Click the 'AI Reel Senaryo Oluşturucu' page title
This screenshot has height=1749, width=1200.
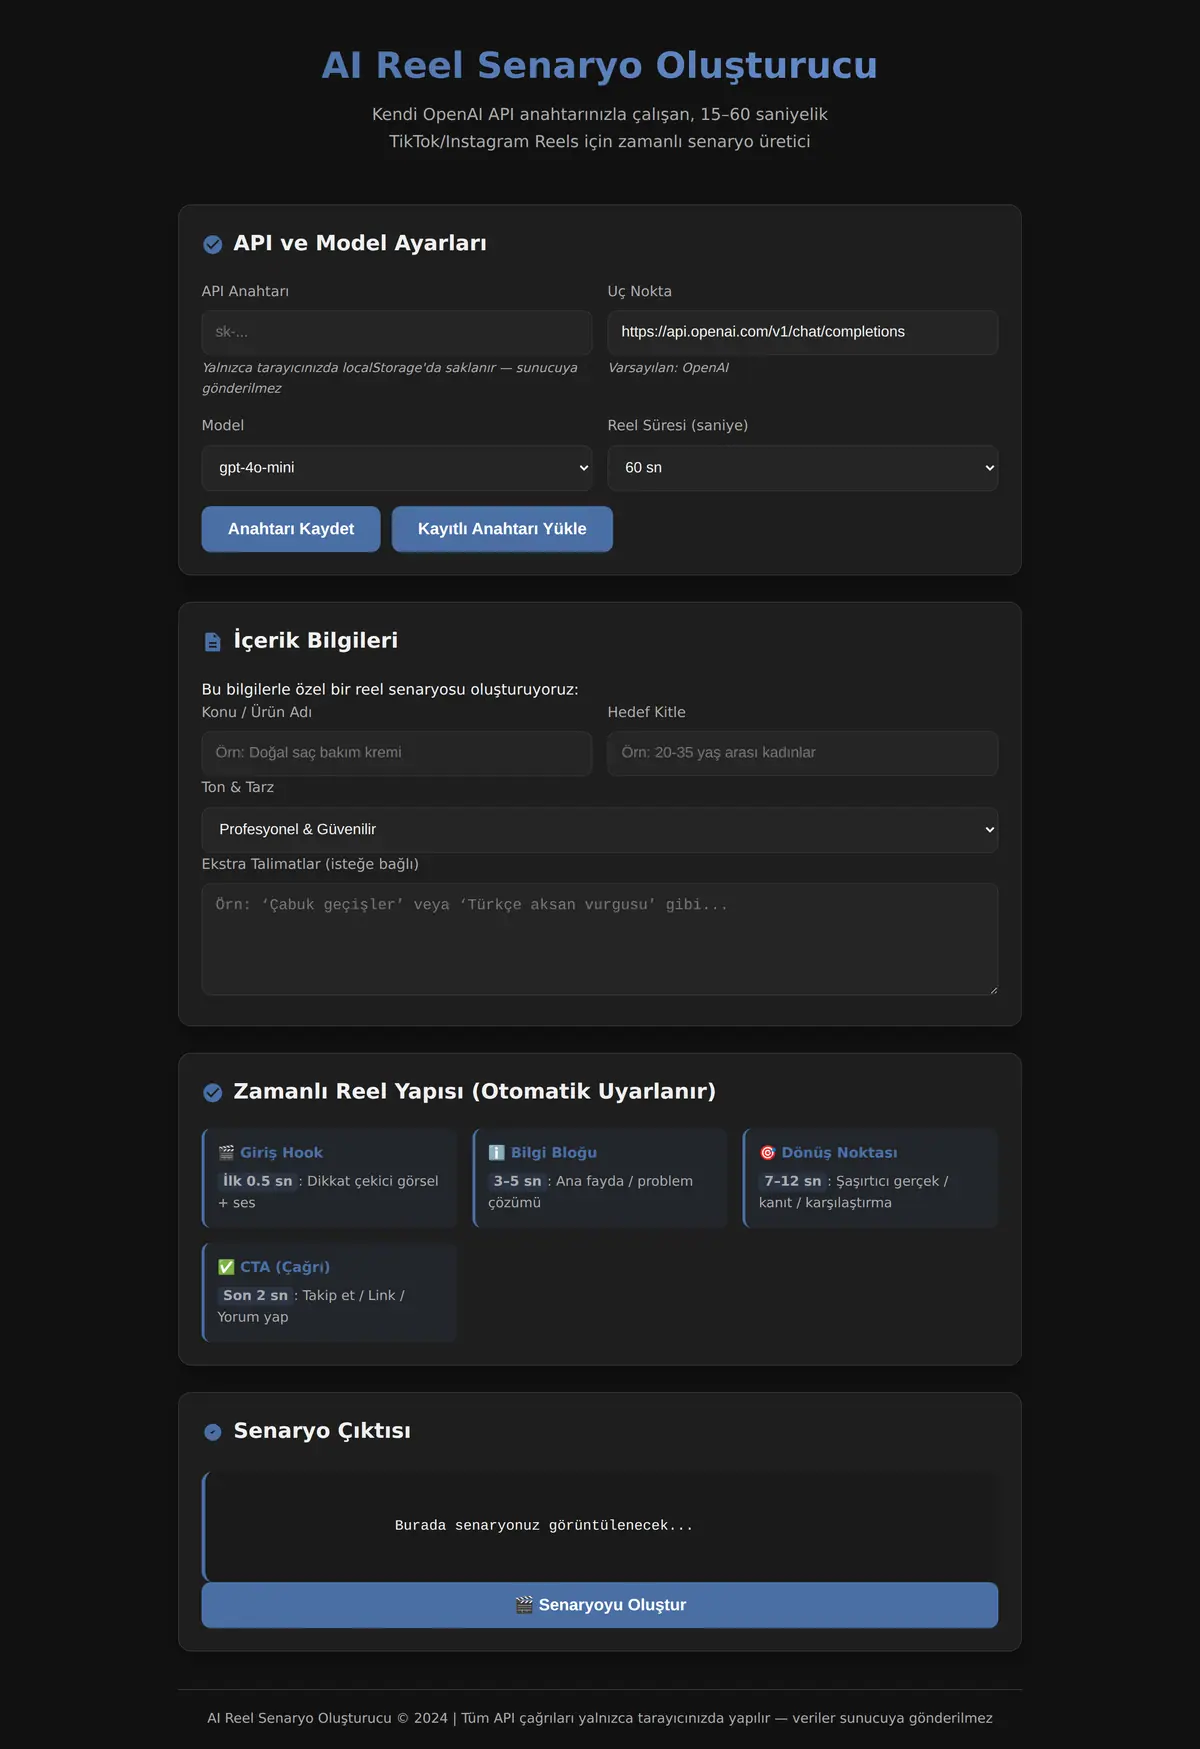[600, 65]
